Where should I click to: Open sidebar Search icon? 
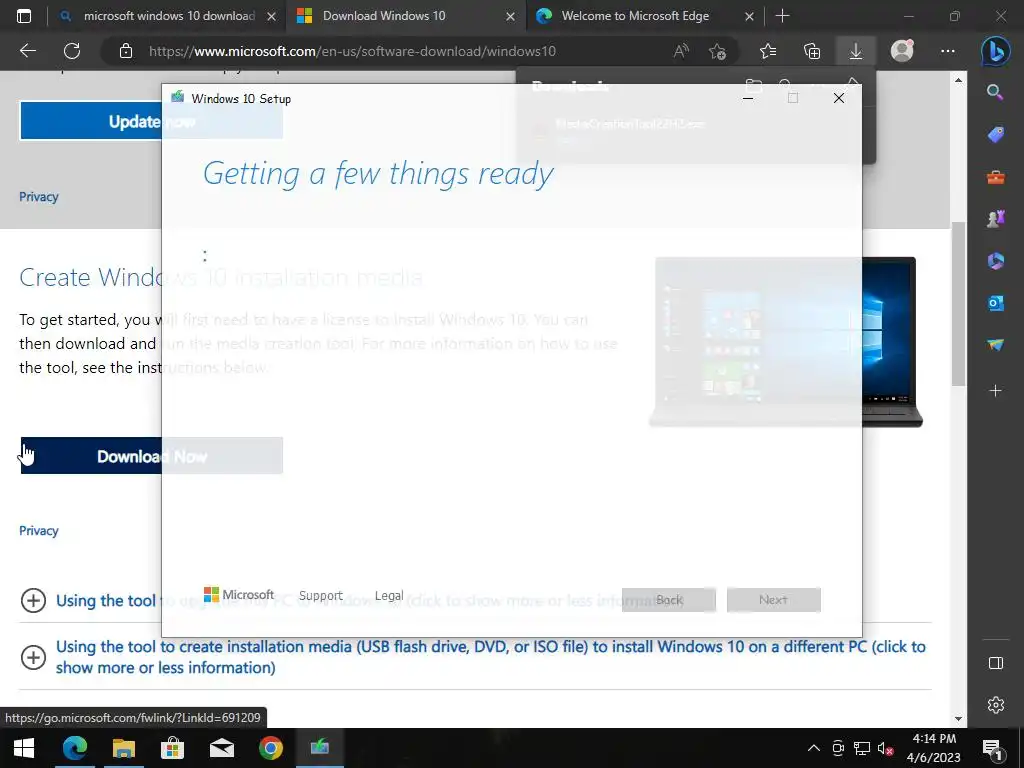click(x=995, y=92)
